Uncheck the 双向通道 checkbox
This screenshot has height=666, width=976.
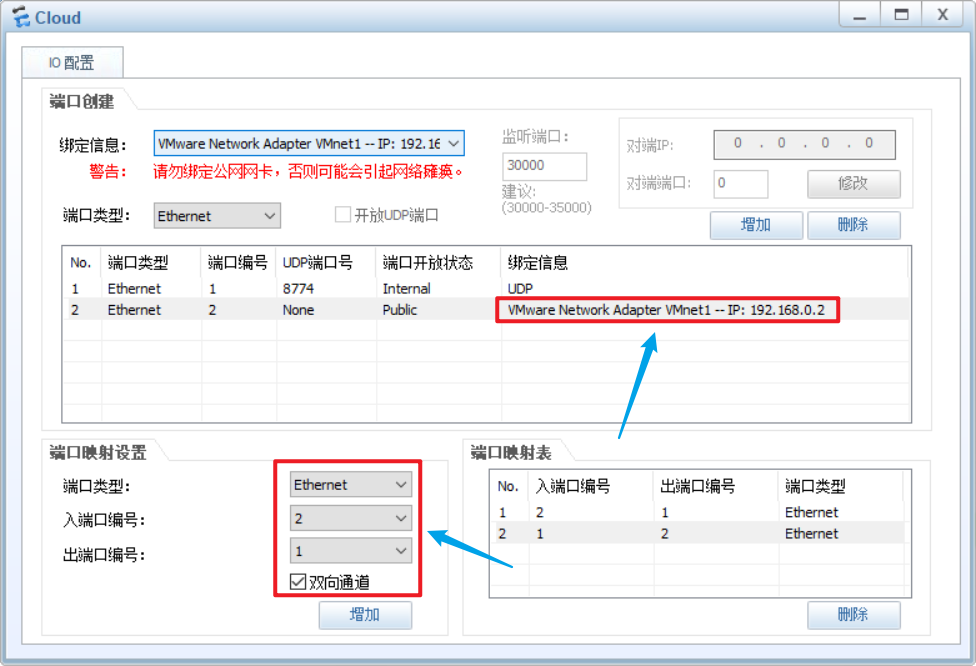coord(297,583)
